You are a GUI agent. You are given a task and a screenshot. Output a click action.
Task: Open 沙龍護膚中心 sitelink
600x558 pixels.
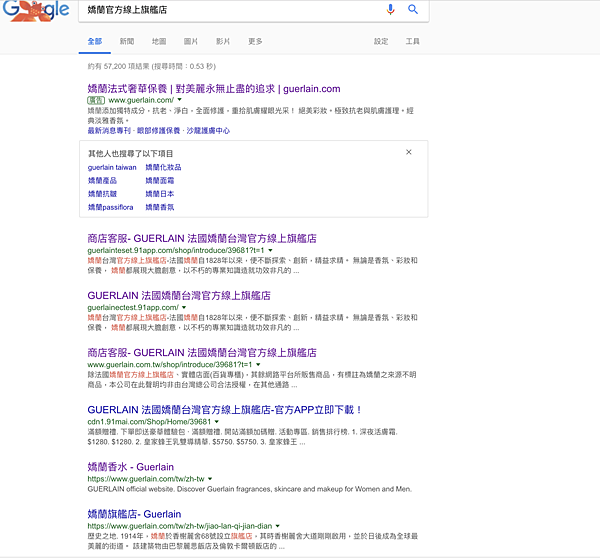click(x=208, y=131)
